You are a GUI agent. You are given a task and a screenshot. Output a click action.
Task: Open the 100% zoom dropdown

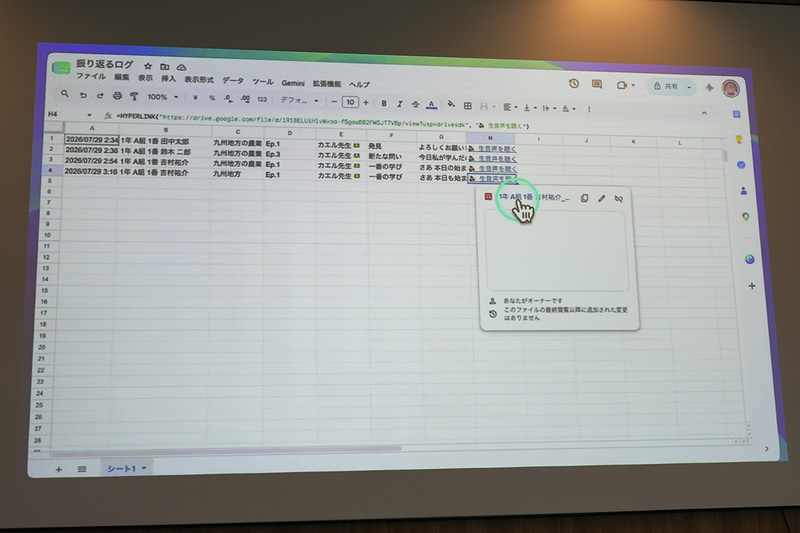163,97
